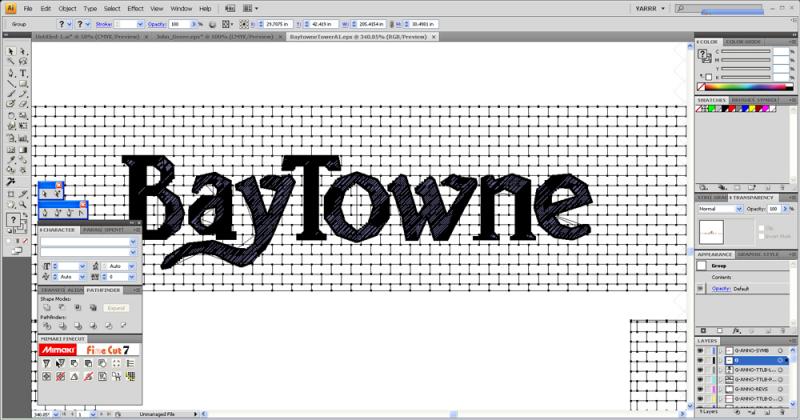This screenshot has width=800, height=420.
Task: Click the Mimaki red logo banner
Action: [x=58, y=350]
